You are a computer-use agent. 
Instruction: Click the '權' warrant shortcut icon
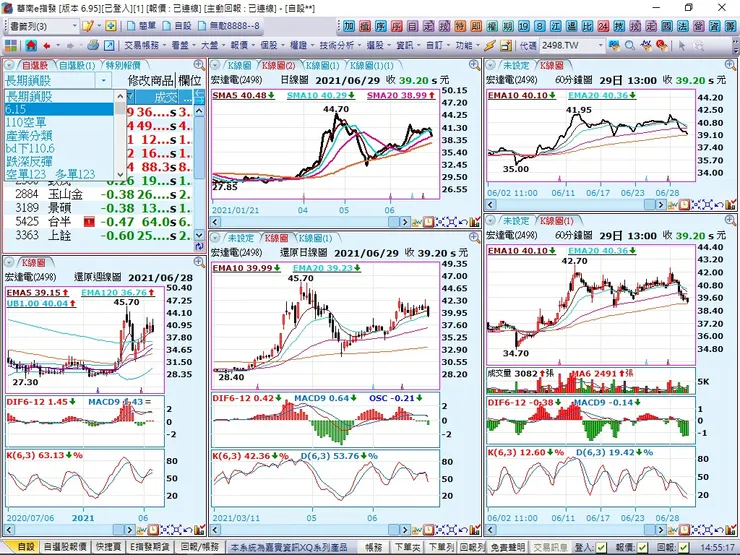(492, 26)
